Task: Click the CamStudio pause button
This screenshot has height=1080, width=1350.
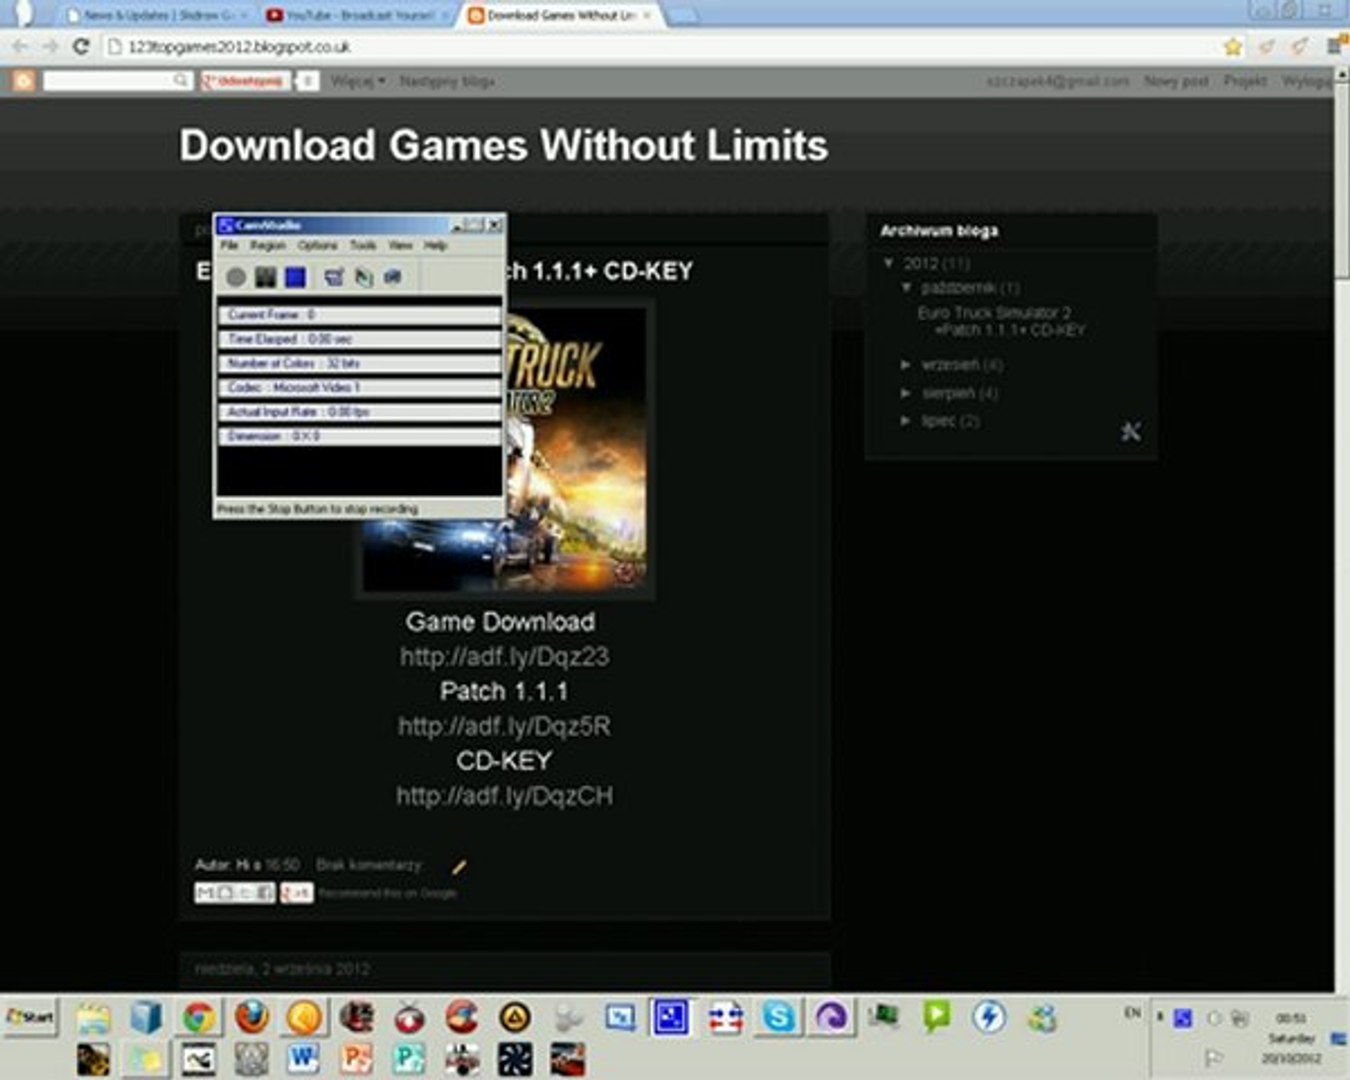Action: pos(265,277)
